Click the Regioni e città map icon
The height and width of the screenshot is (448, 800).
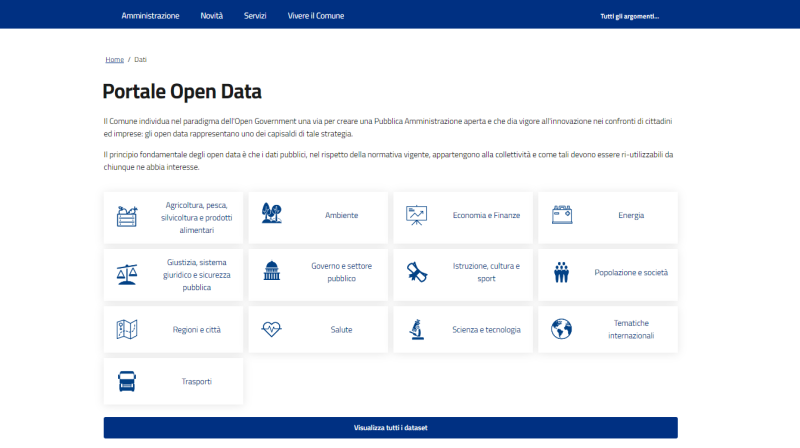[127, 329]
